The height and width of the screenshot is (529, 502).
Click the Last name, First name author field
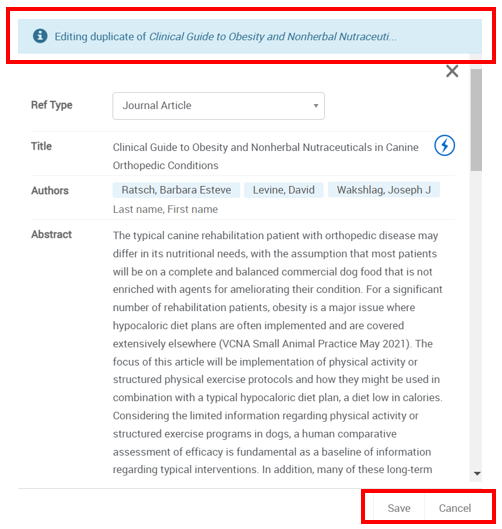[x=165, y=210]
